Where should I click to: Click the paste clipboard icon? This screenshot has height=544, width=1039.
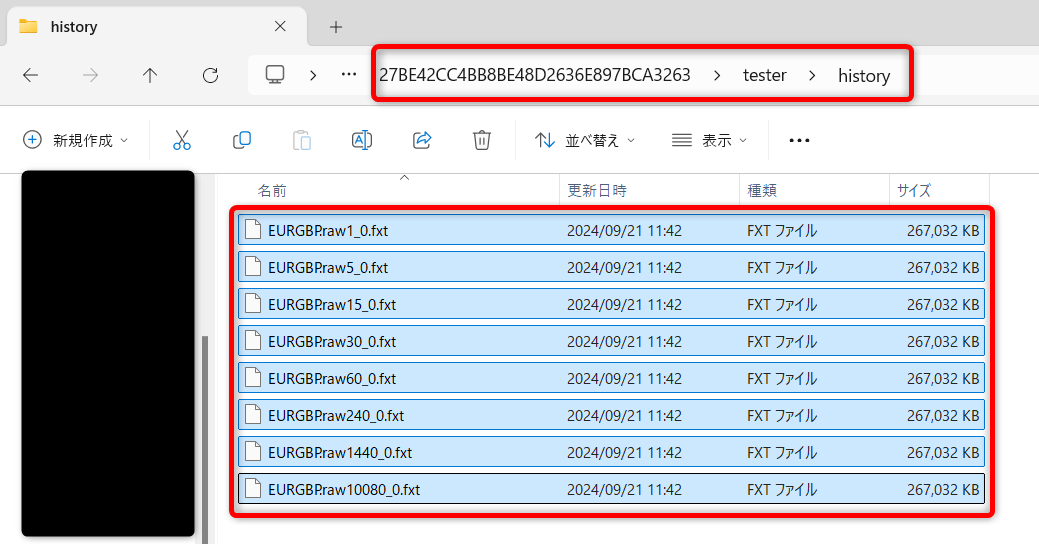301,140
